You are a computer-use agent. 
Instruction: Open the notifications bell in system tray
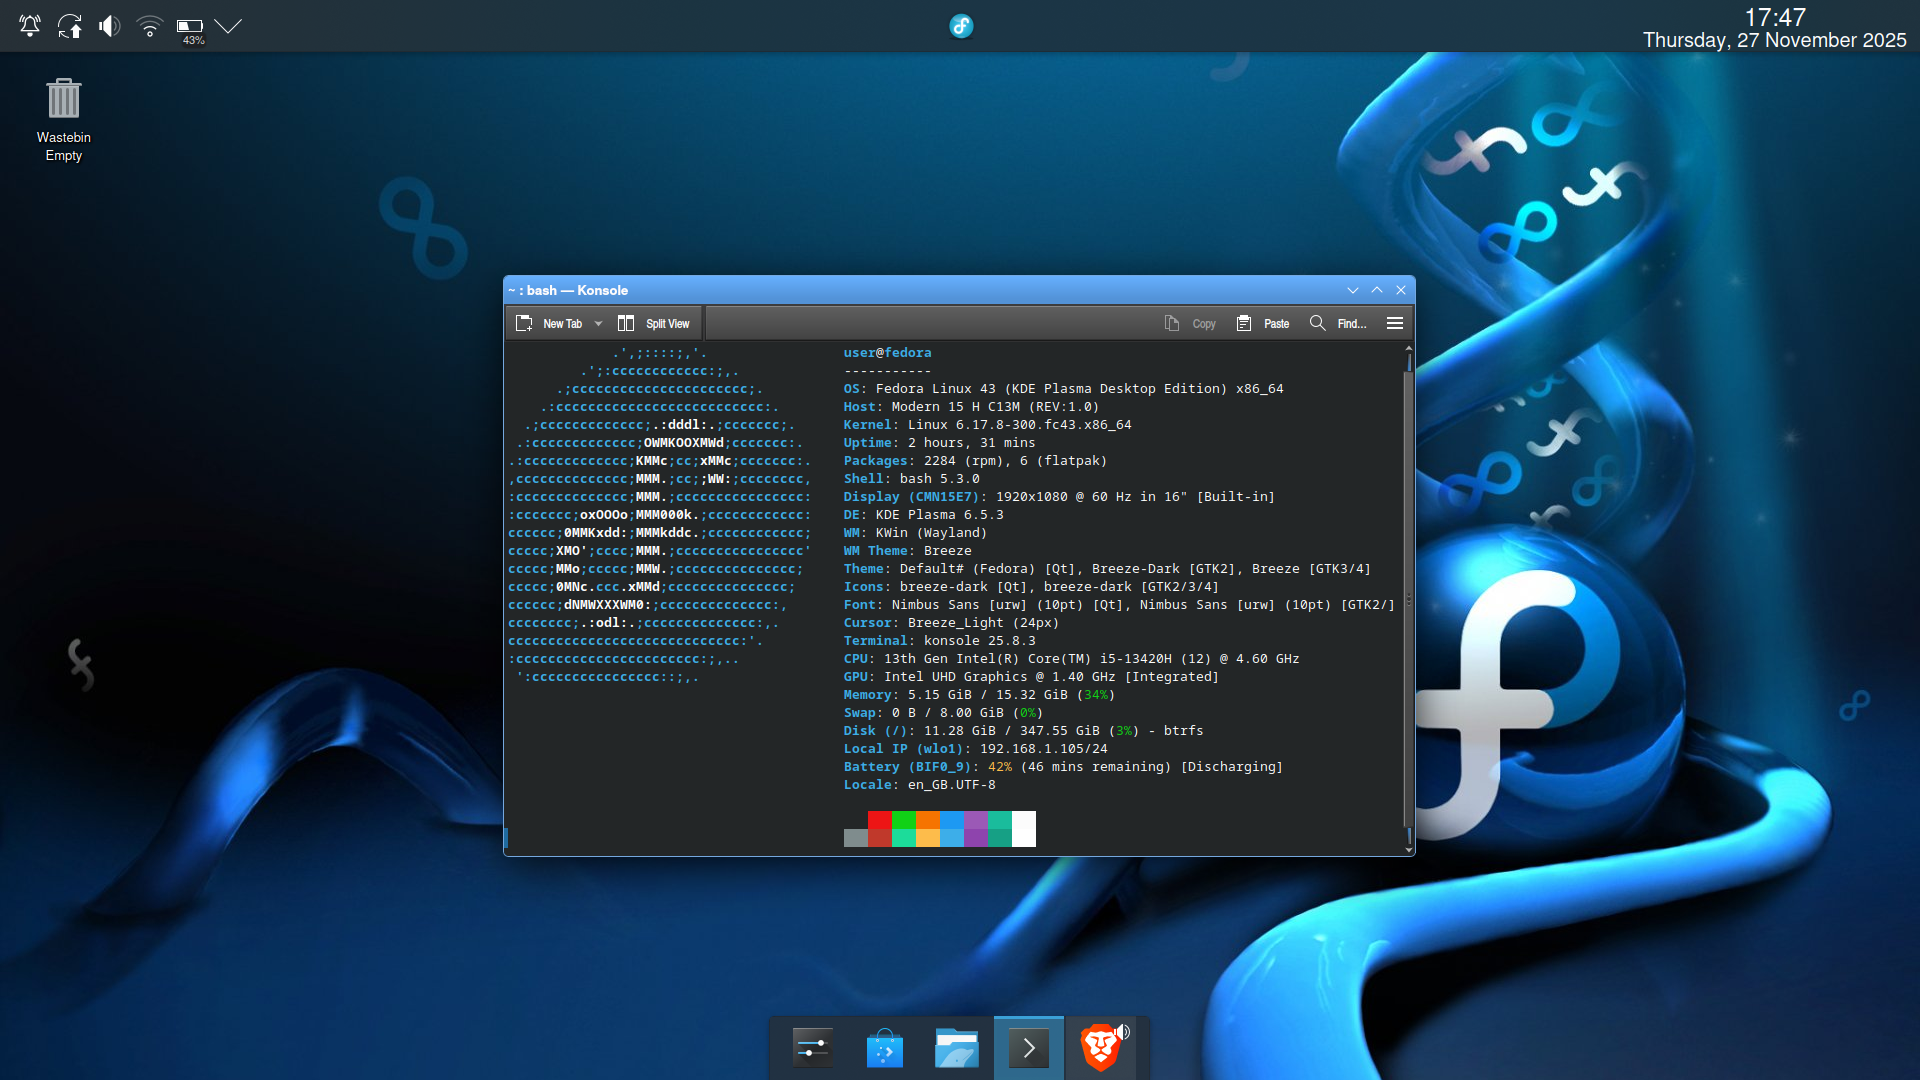(30, 26)
